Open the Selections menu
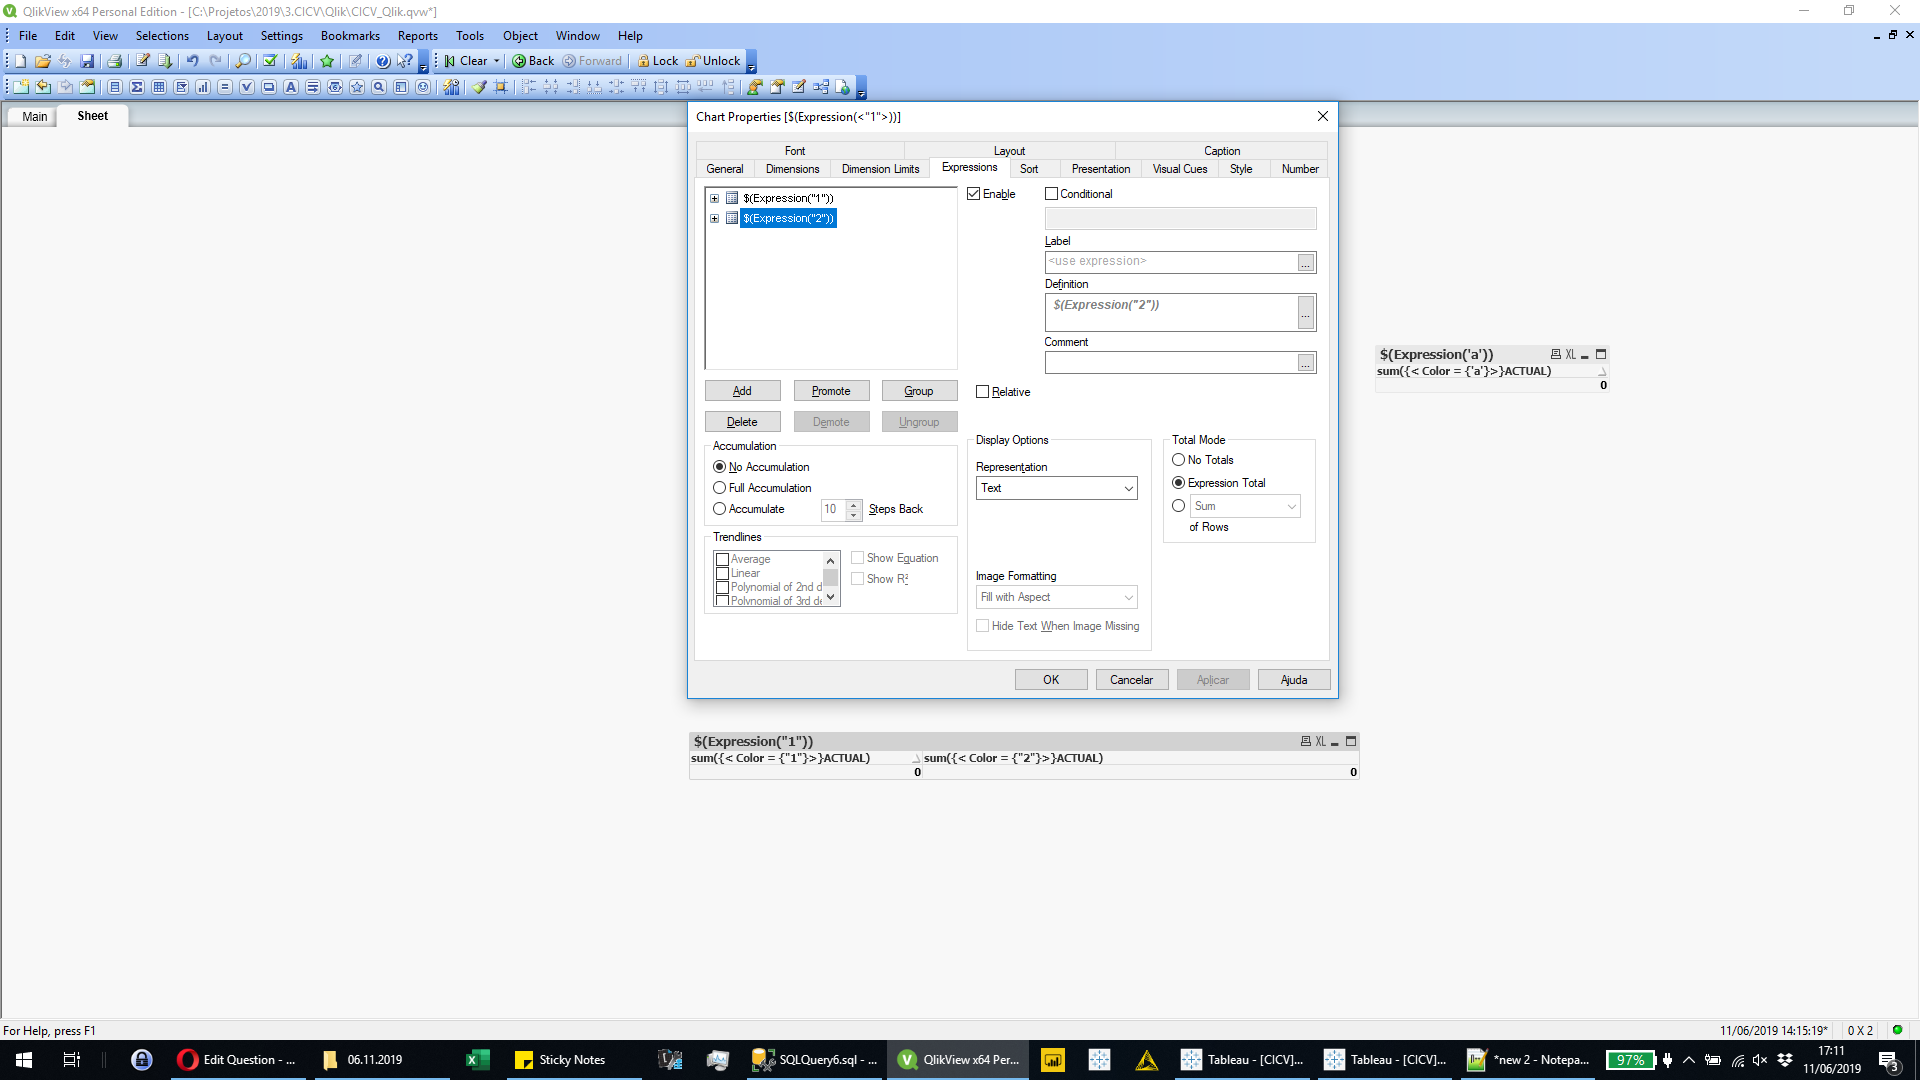Screen dimensions: 1920x1080 point(162,36)
